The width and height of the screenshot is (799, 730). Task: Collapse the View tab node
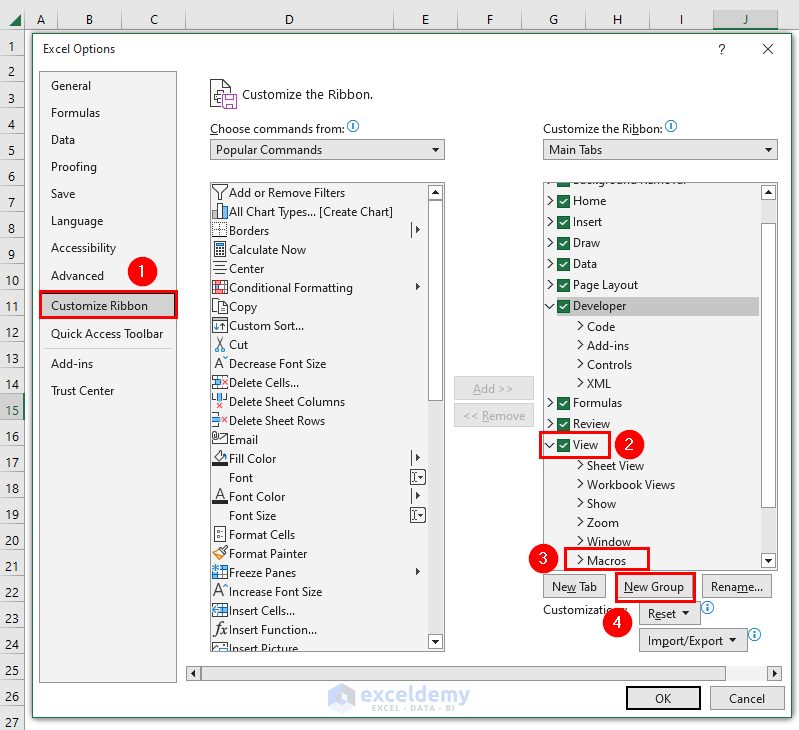click(550, 445)
